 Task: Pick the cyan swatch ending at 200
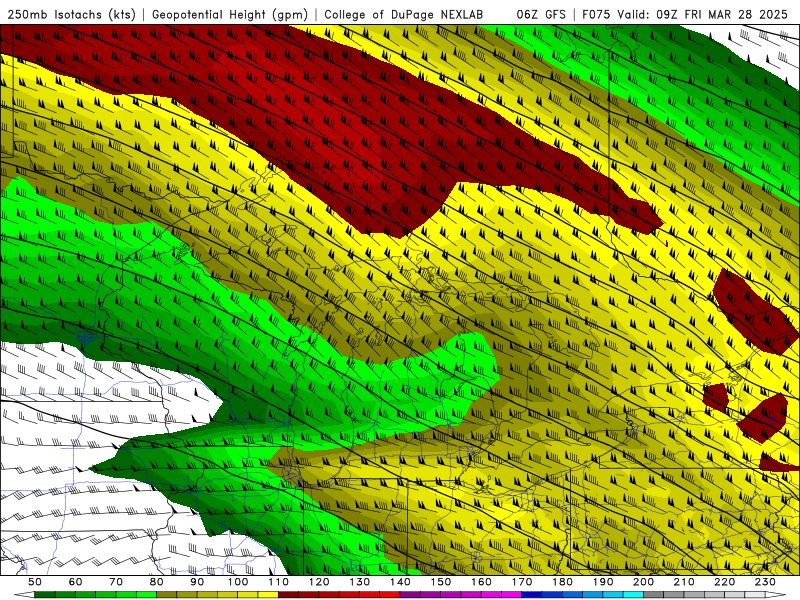pyautogui.click(x=633, y=594)
